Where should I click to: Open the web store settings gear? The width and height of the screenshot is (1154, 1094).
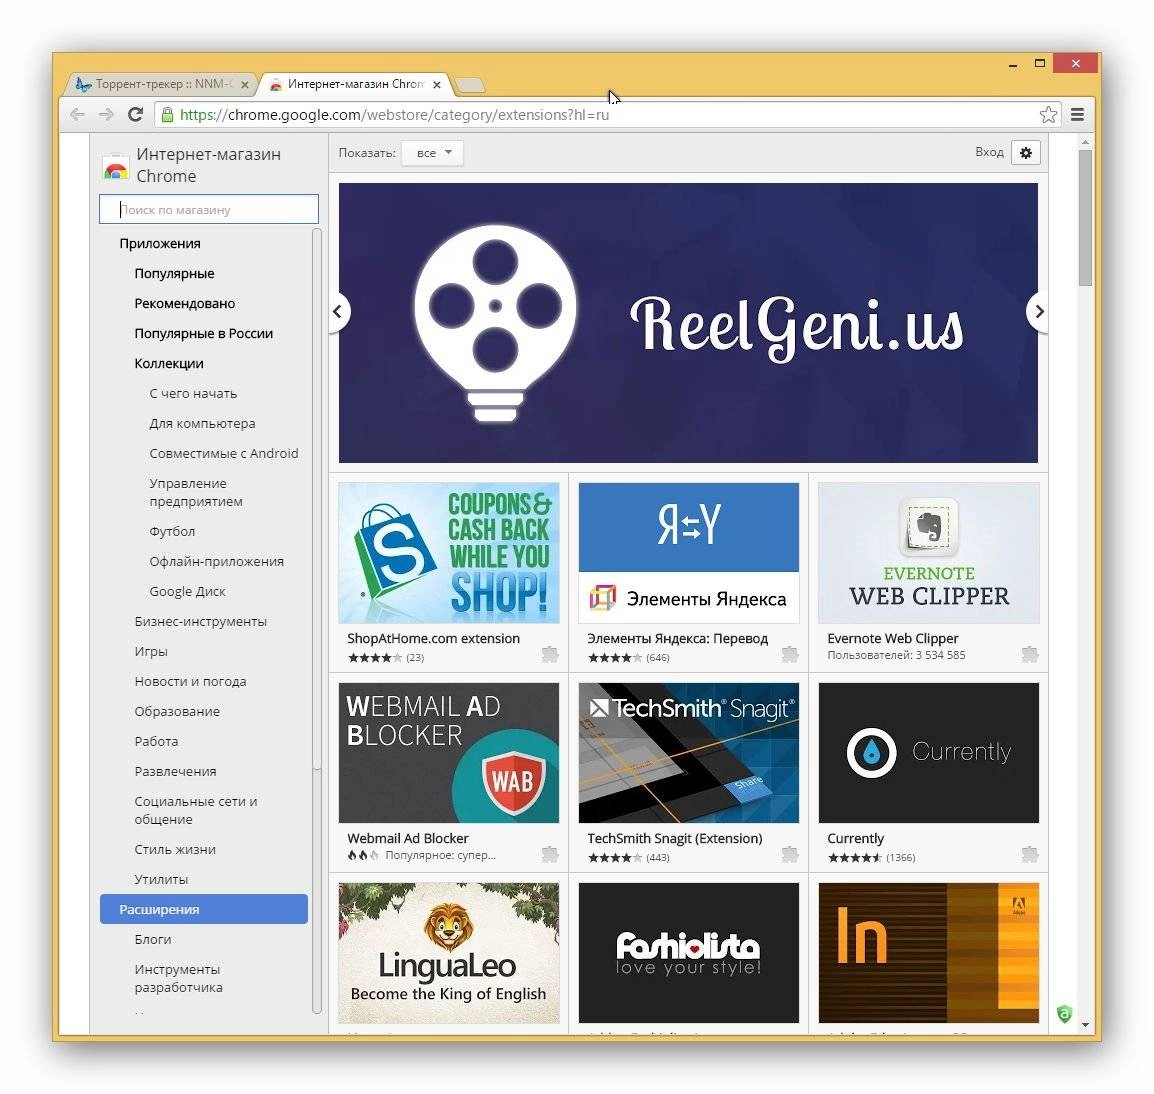tap(1026, 152)
